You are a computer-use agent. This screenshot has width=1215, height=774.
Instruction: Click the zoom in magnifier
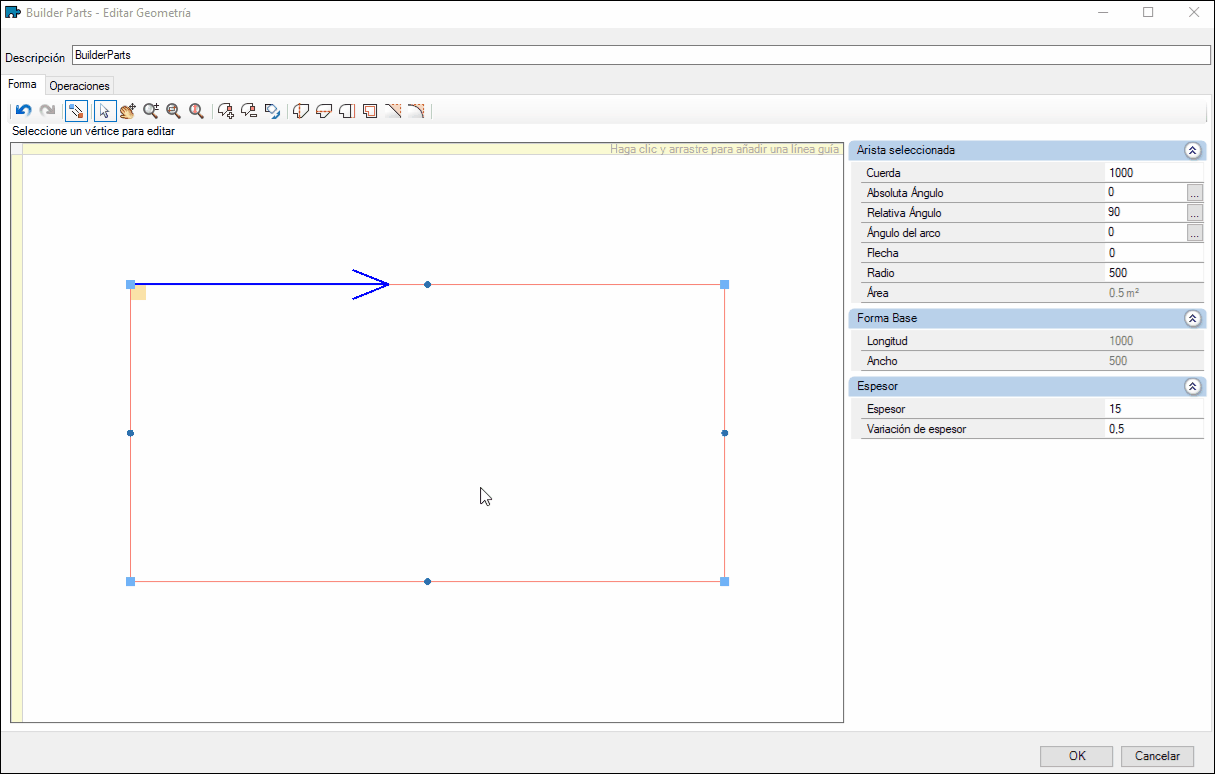[151, 111]
